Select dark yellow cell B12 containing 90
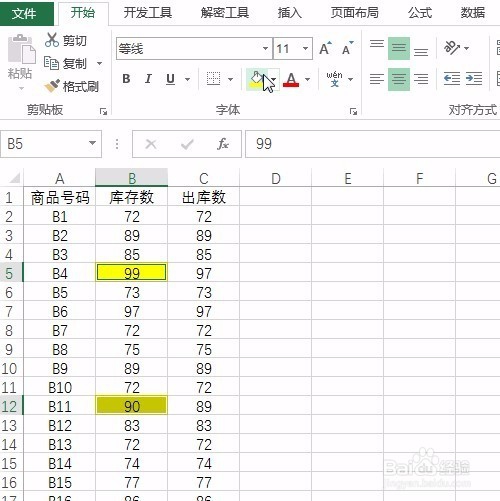 [131, 405]
